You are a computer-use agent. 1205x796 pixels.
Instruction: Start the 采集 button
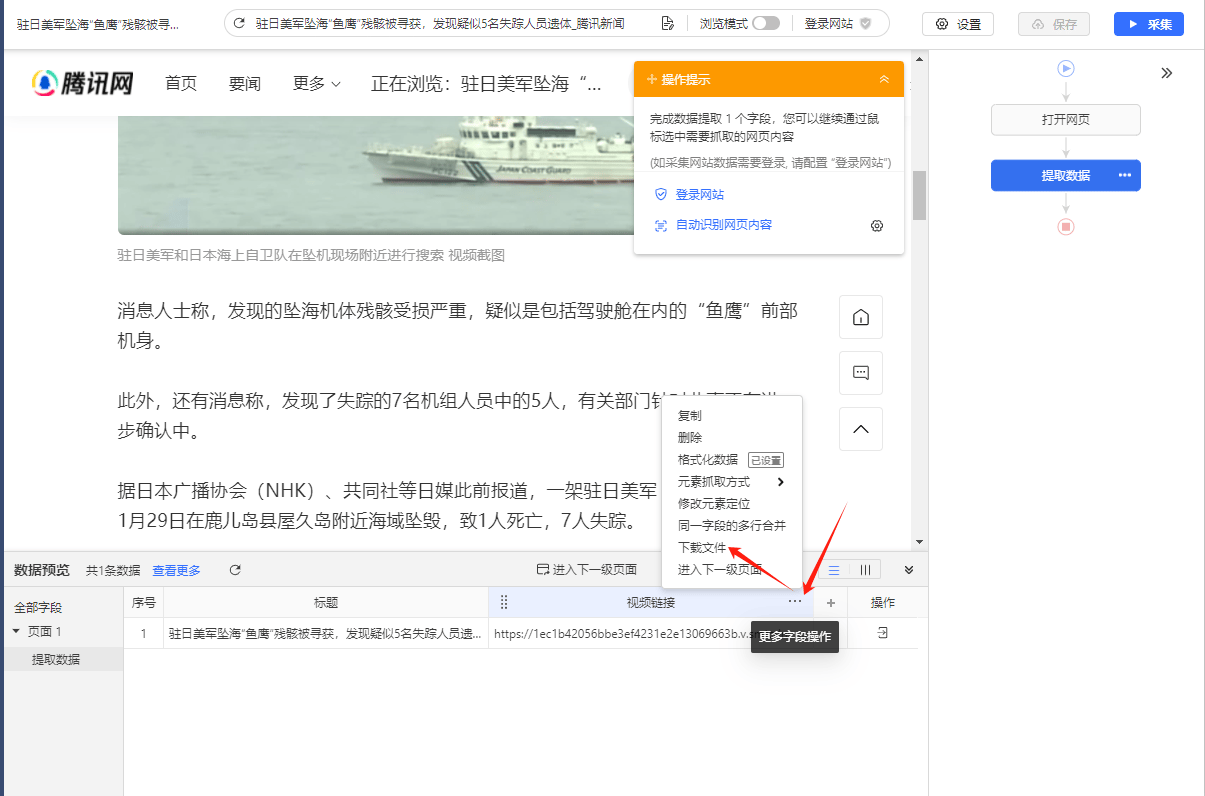1149,24
